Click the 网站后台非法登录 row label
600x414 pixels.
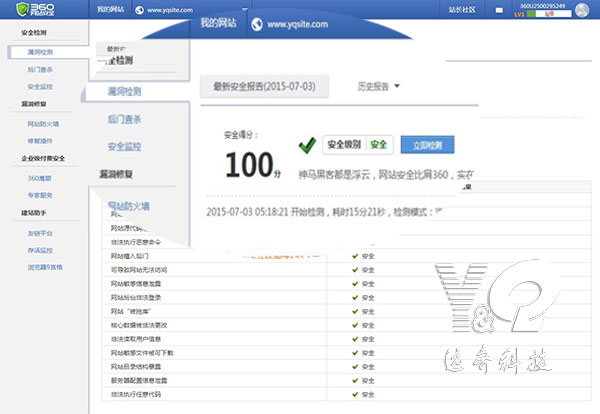[136, 297]
